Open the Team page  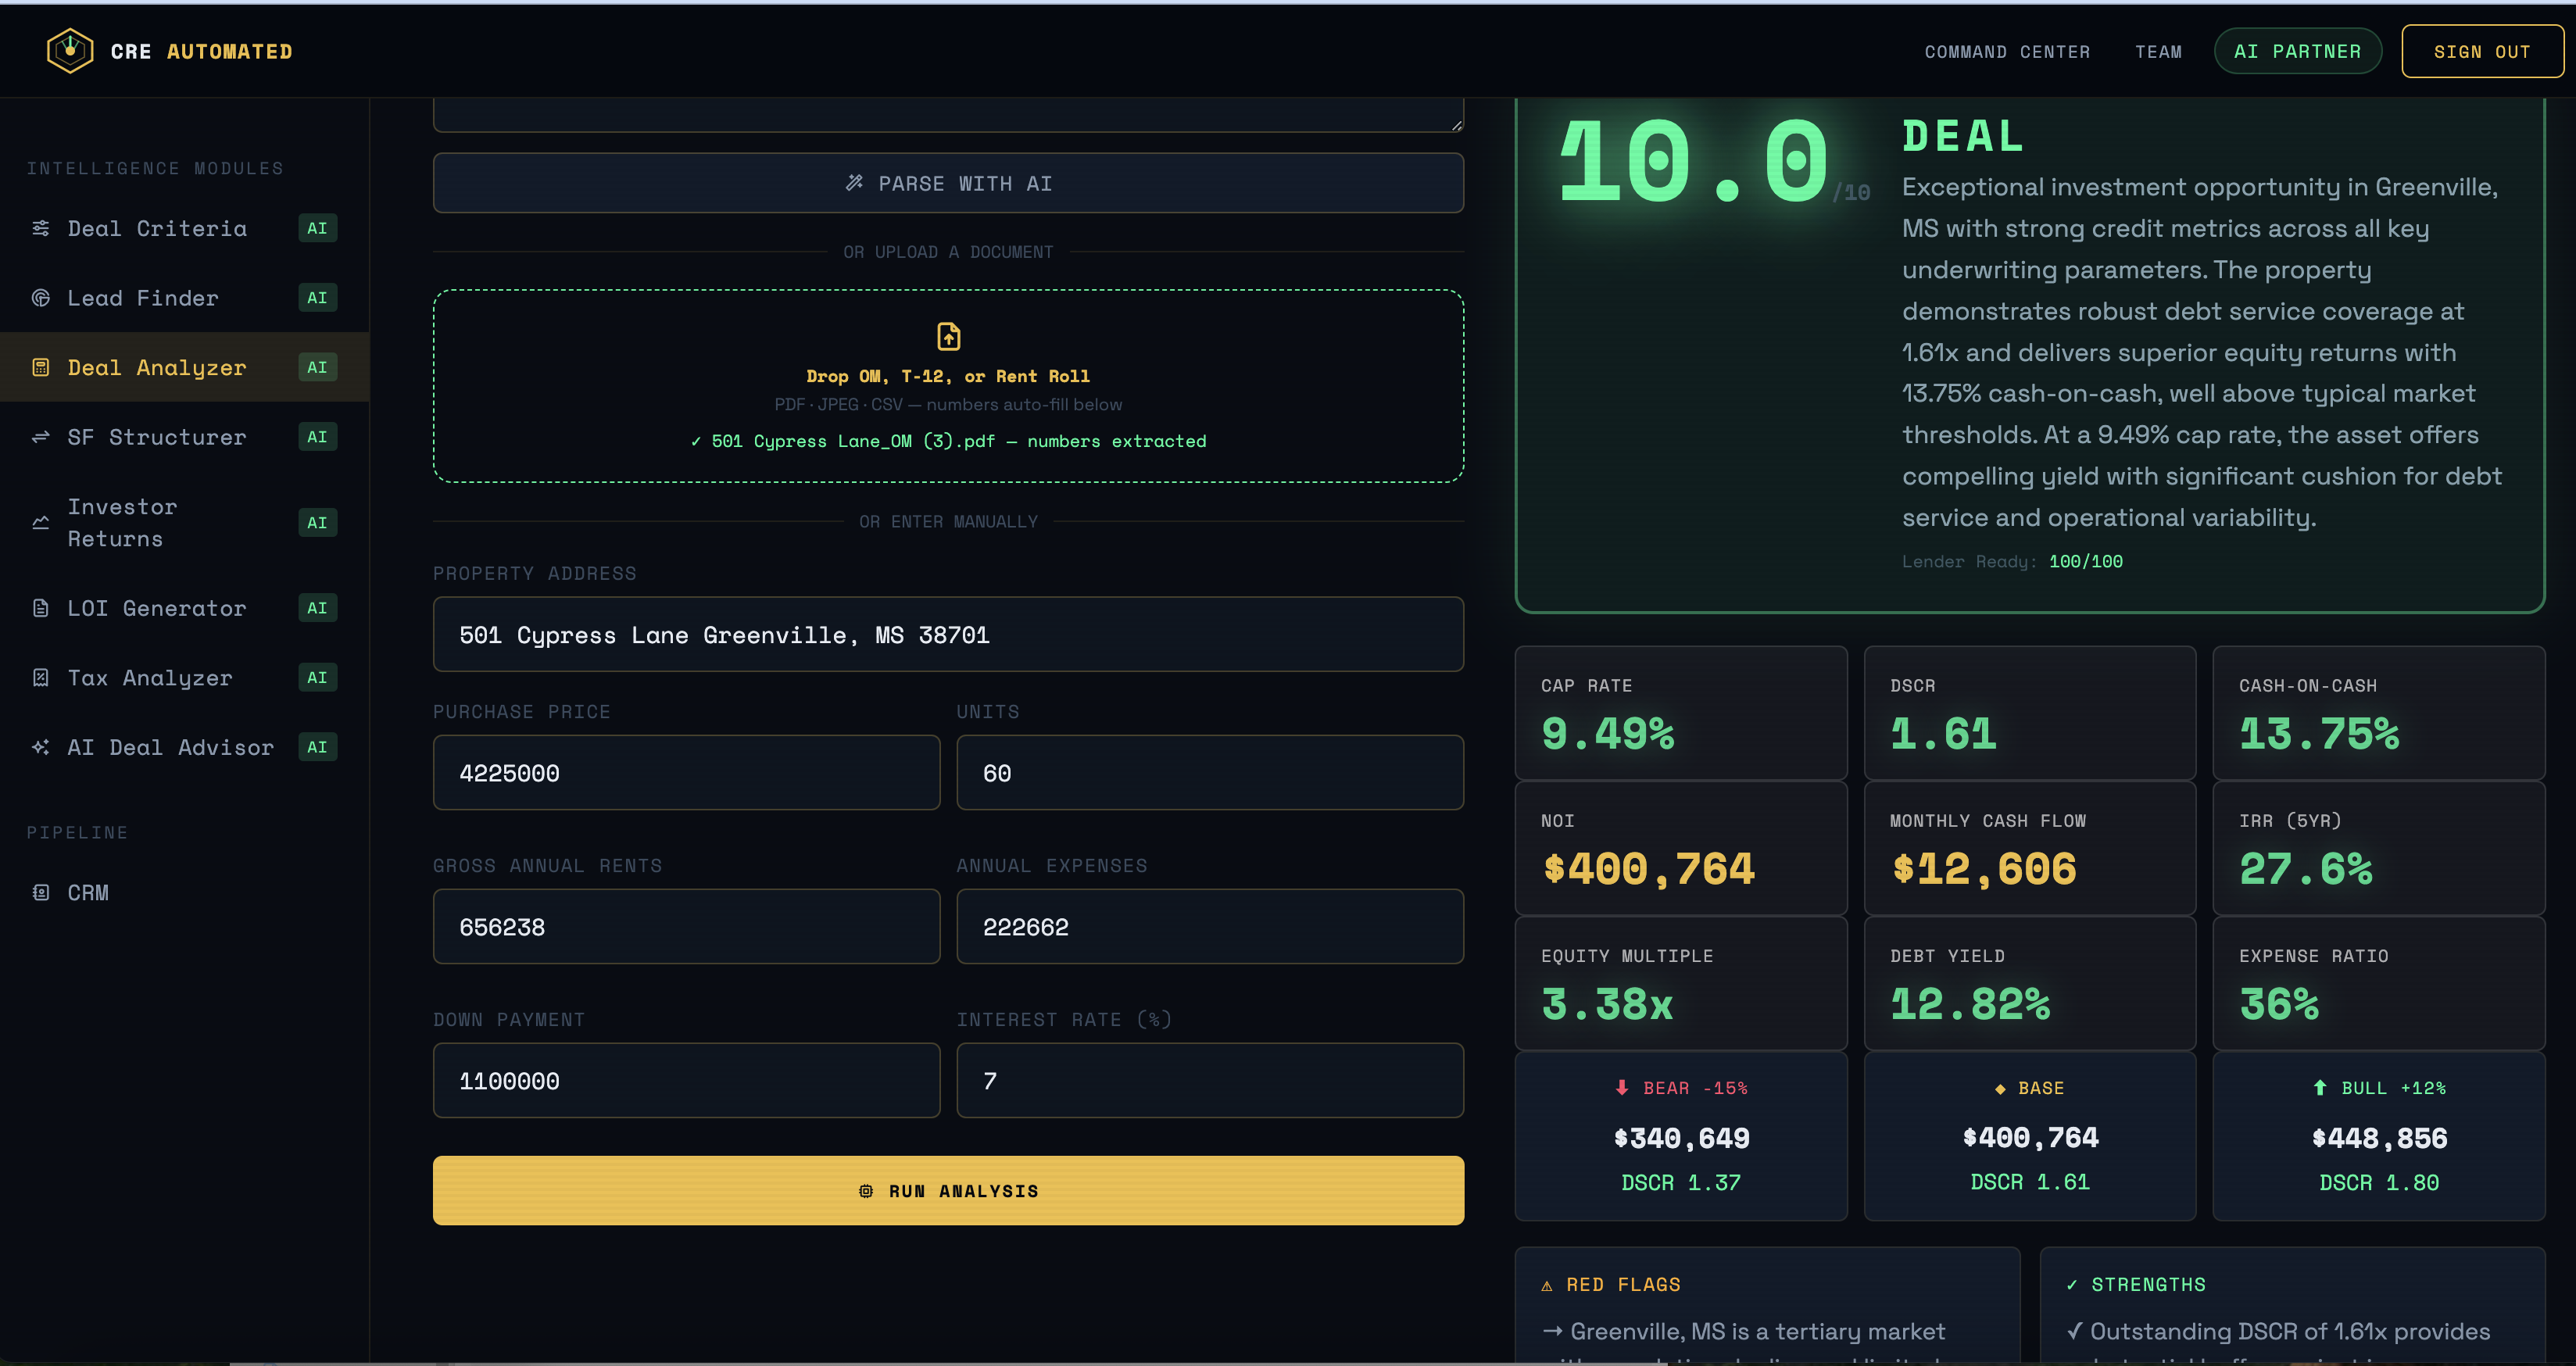click(2158, 52)
